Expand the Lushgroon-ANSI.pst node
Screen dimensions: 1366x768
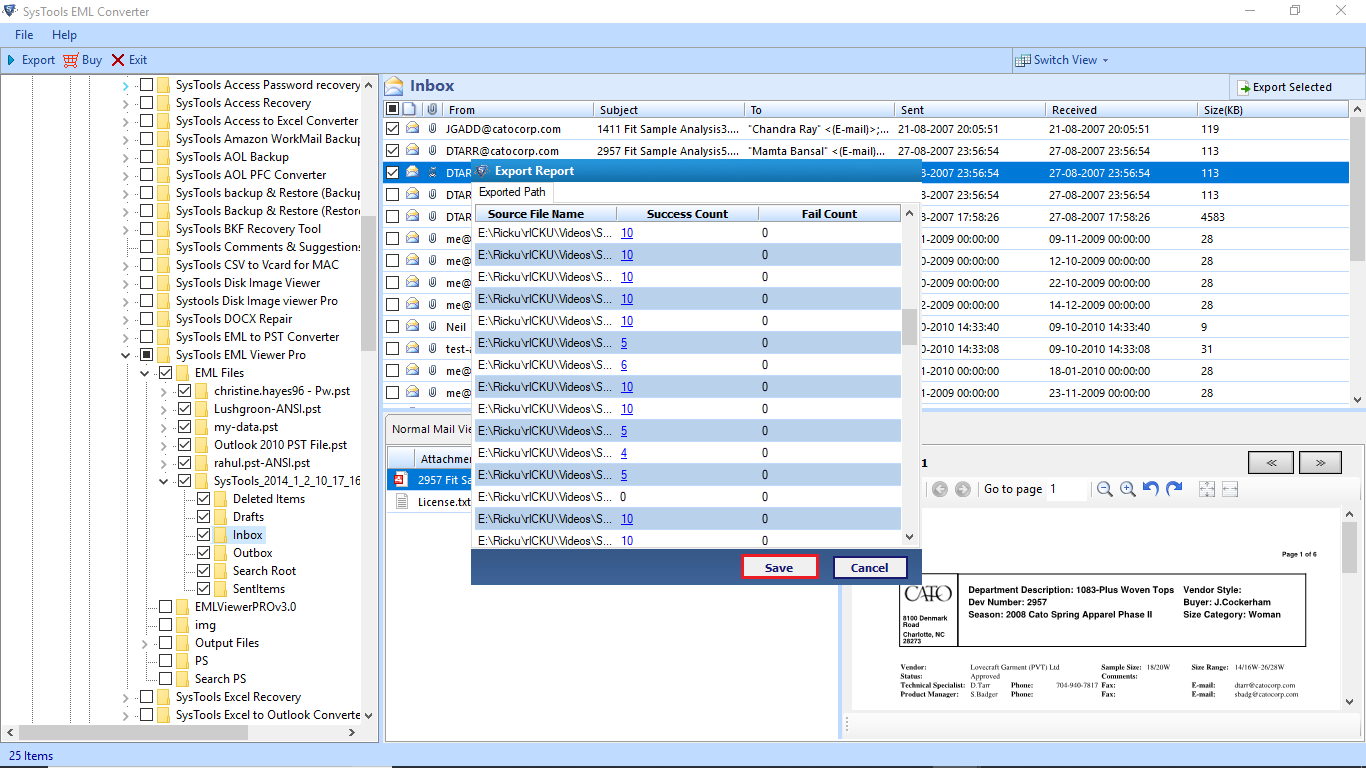(164, 409)
